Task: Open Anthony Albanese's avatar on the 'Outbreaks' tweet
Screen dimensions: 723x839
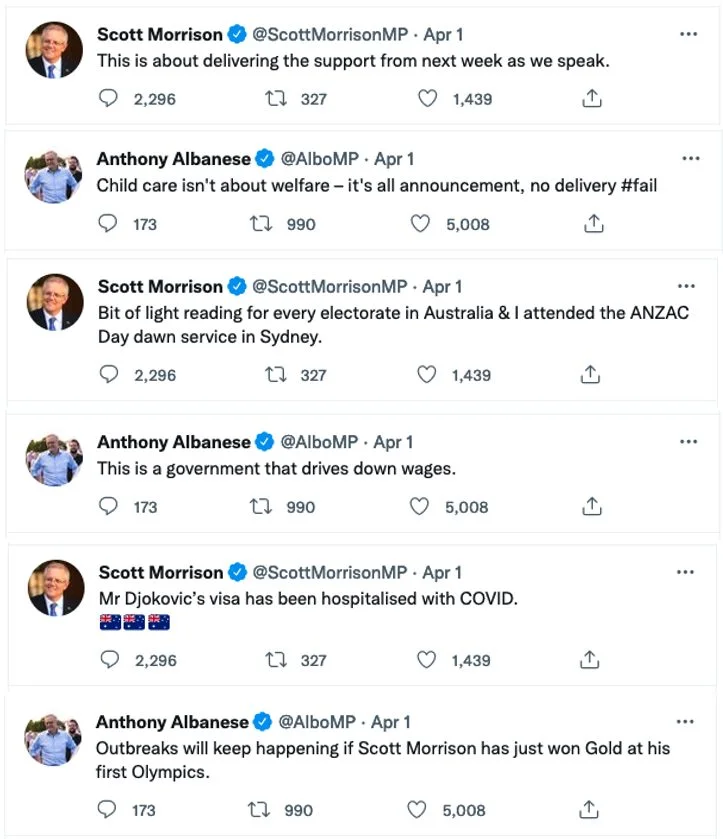Action: [x=54, y=741]
